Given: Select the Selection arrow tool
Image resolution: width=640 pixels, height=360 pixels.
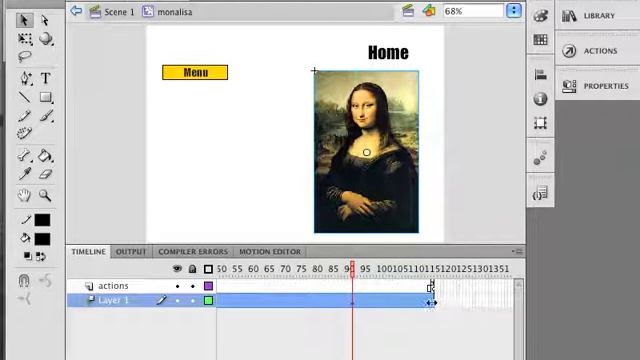Looking at the screenshot, I should pos(24,20).
